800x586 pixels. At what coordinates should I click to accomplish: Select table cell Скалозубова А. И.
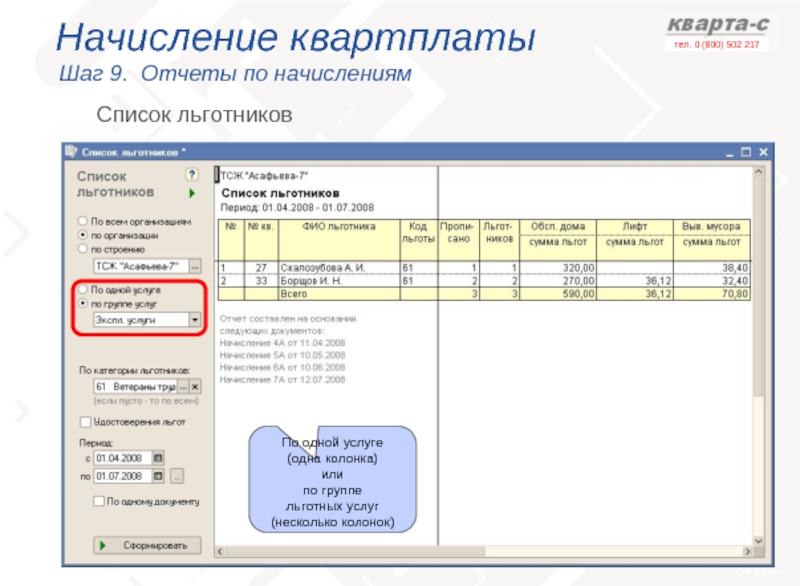(339, 268)
